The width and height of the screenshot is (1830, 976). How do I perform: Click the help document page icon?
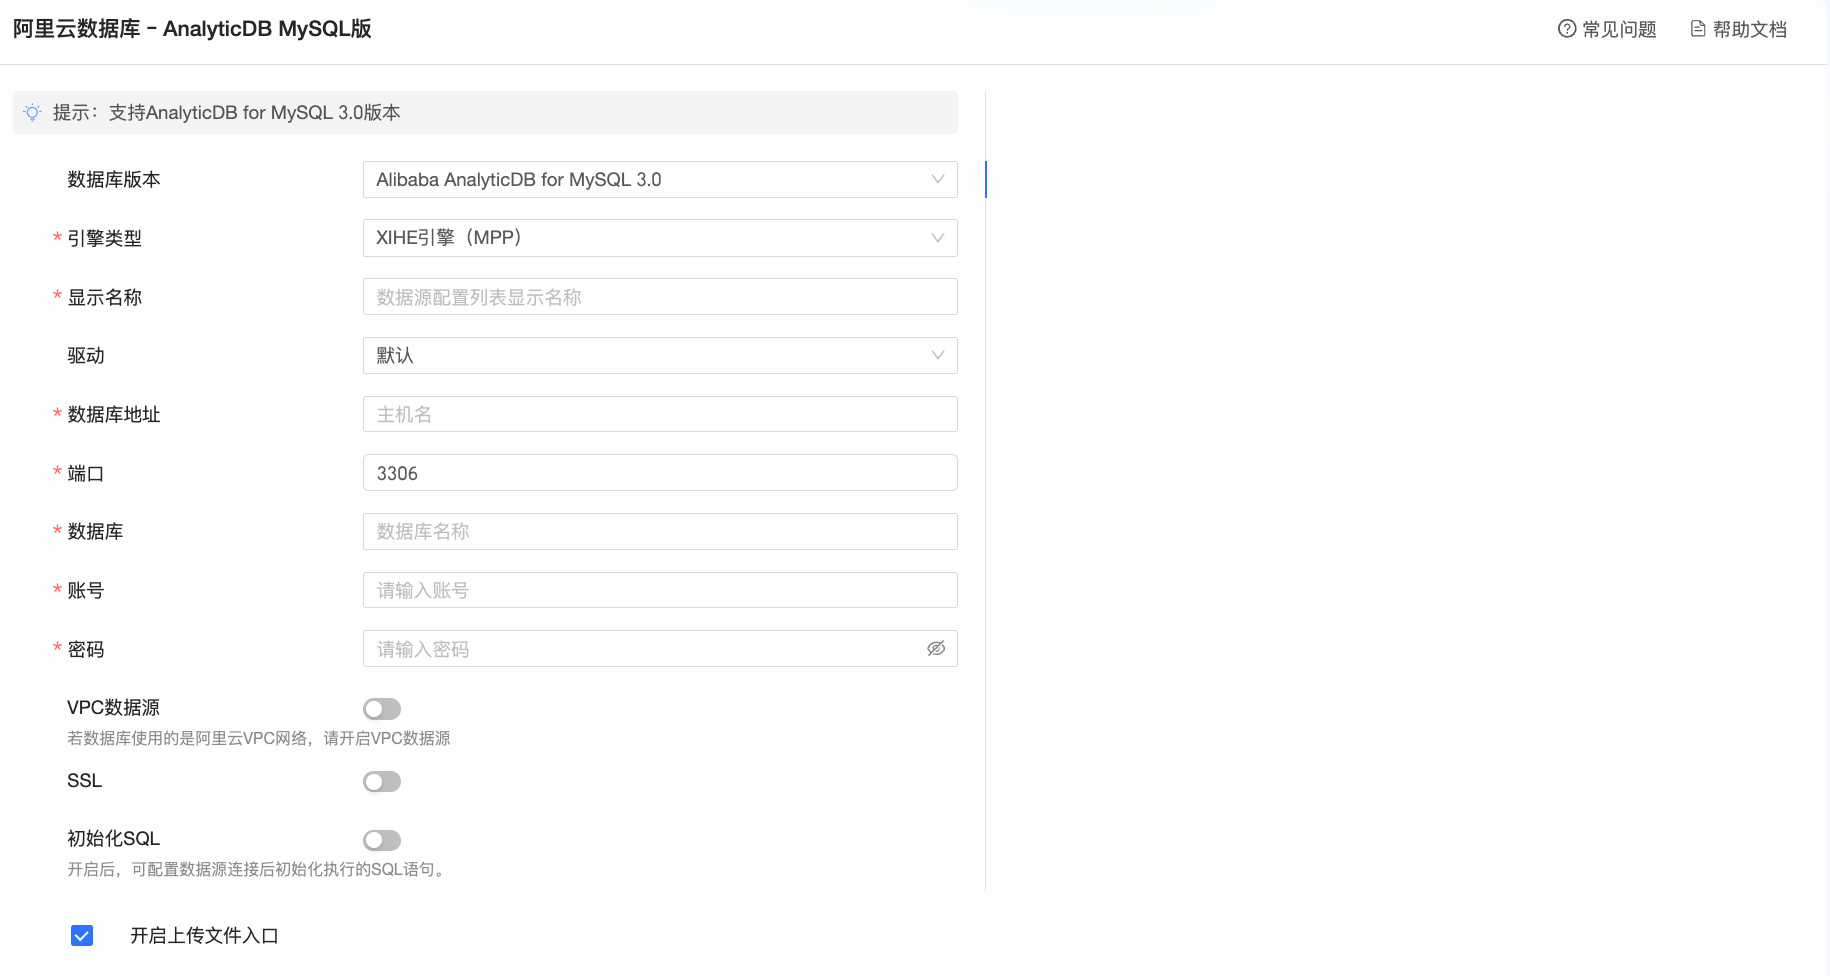(x=1698, y=29)
